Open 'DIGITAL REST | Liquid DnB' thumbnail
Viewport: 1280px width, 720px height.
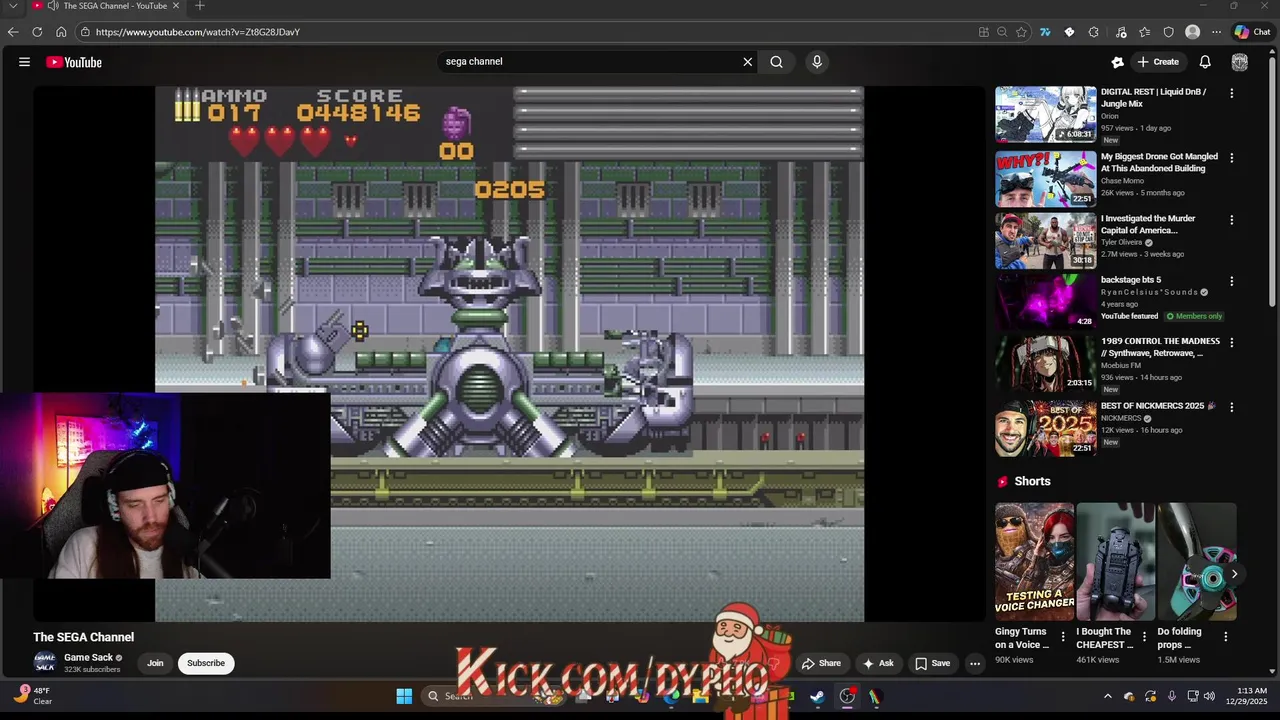pyautogui.click(x=1045, y=114)
